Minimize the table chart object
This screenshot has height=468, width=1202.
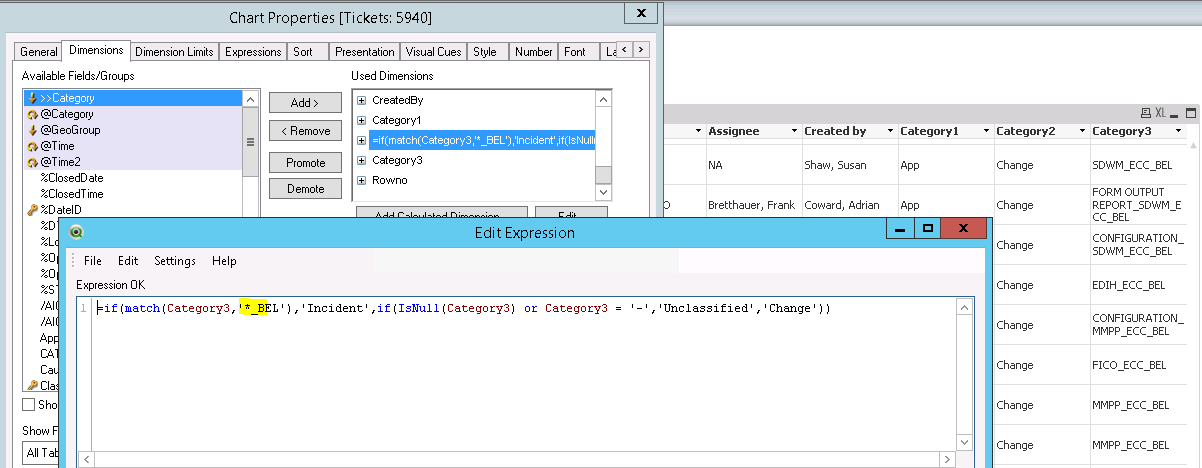click(1175, 113)
